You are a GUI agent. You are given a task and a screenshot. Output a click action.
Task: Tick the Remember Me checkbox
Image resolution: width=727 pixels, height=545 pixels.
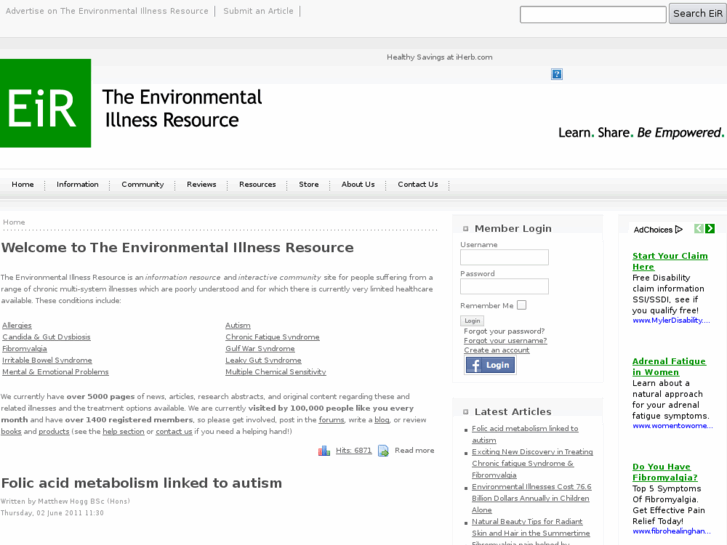tap(521, 305)
